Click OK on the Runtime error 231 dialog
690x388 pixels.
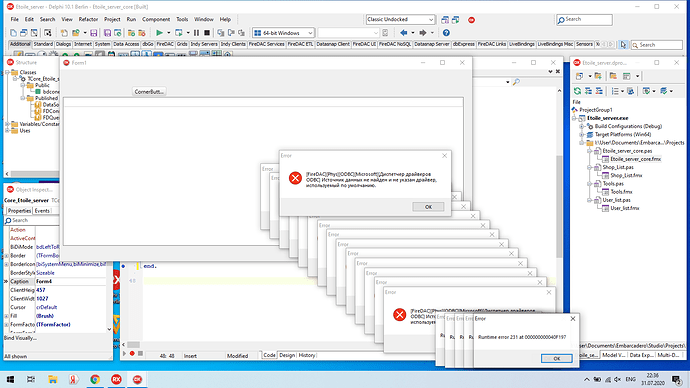click(x=557, y=359)
